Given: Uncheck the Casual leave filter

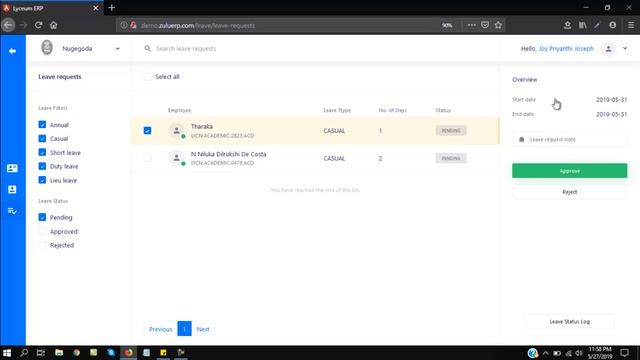Looking at the screenshot, I should click(x=42, y=138).
